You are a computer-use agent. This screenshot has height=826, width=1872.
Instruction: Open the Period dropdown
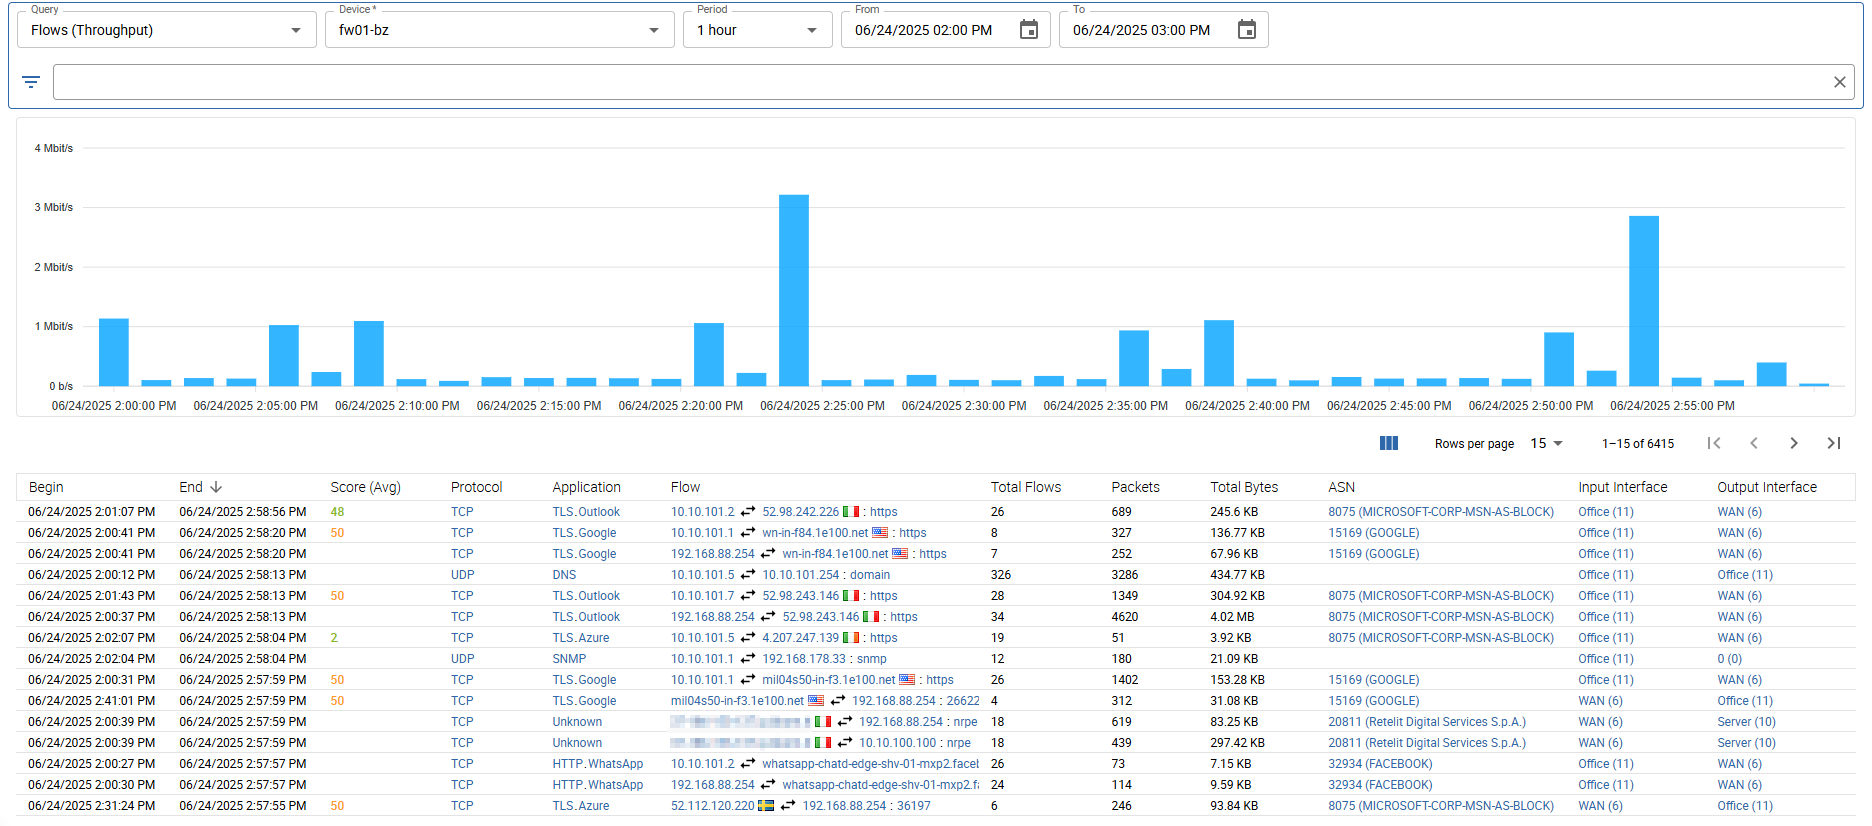click(x=758, y=30)
